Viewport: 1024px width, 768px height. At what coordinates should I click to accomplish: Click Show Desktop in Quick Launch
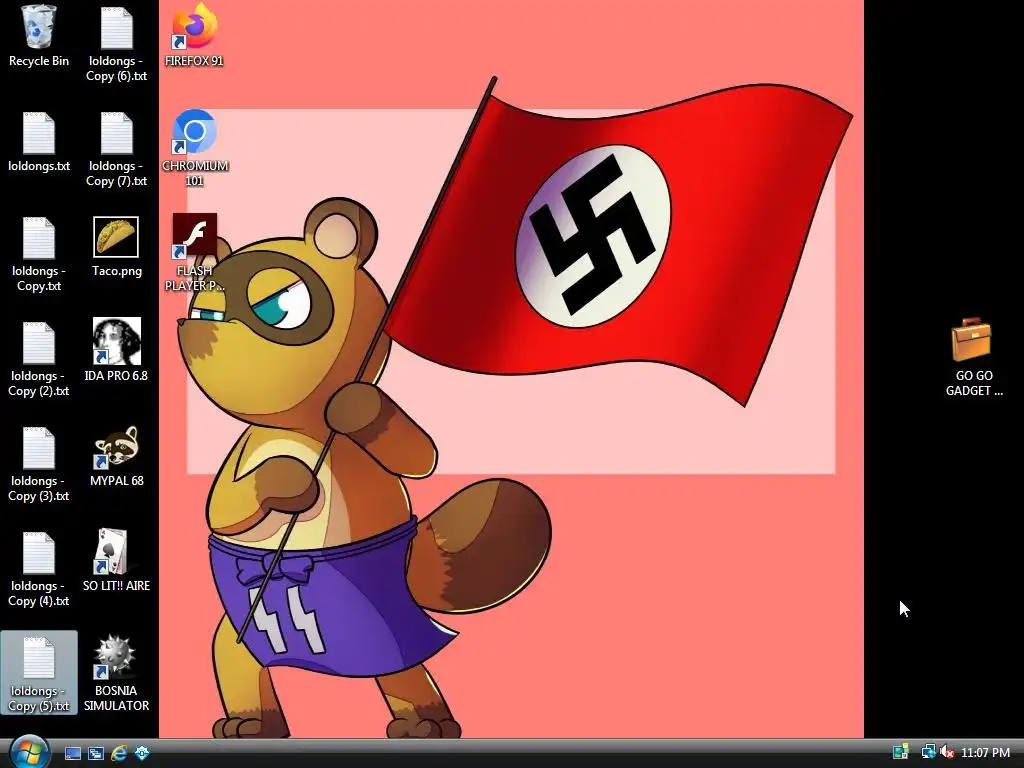[72, 753]
